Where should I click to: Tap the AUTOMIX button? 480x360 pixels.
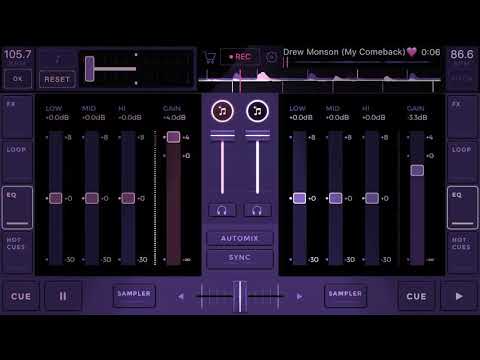[240, 238]
